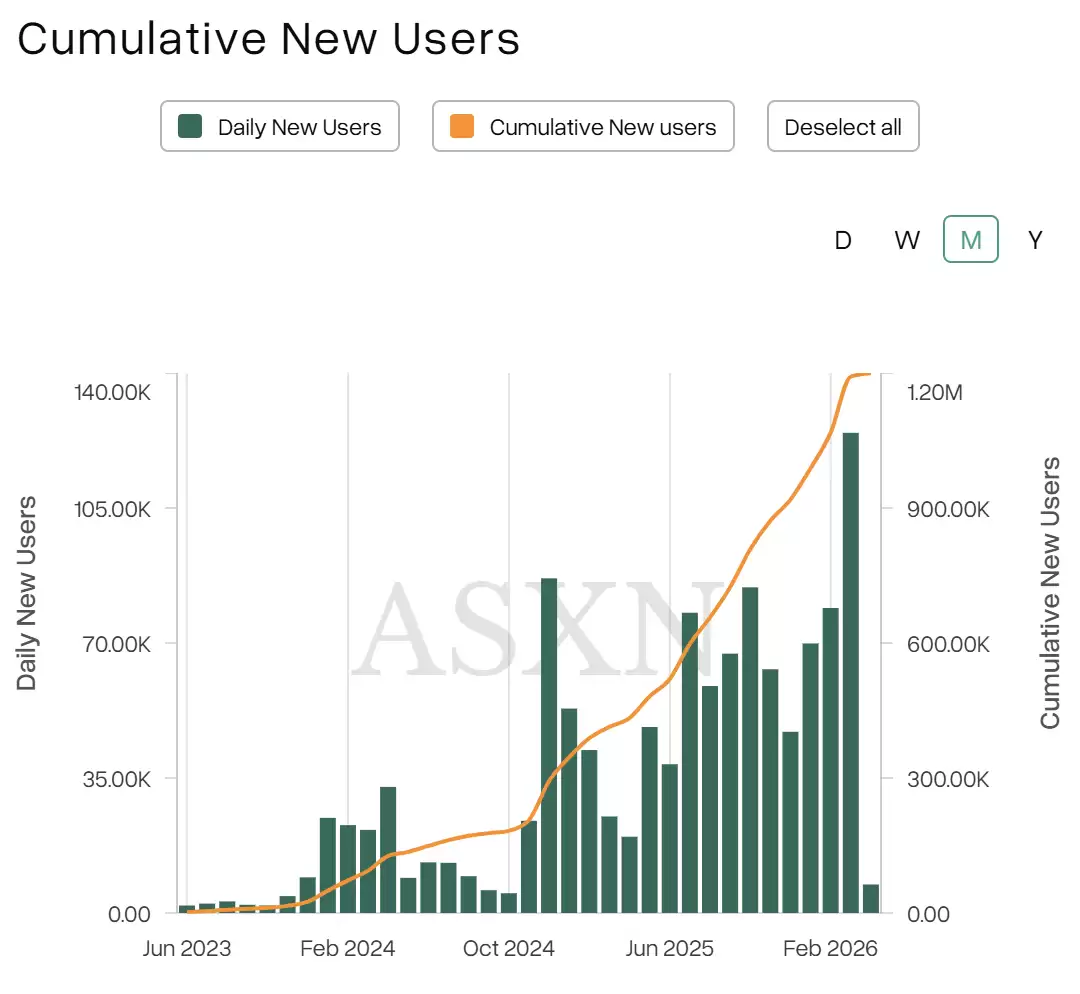This screenshot has height=994, width=1080.
Task: Click the orange Cumulative swatch
Action: (x=461, y=126)
